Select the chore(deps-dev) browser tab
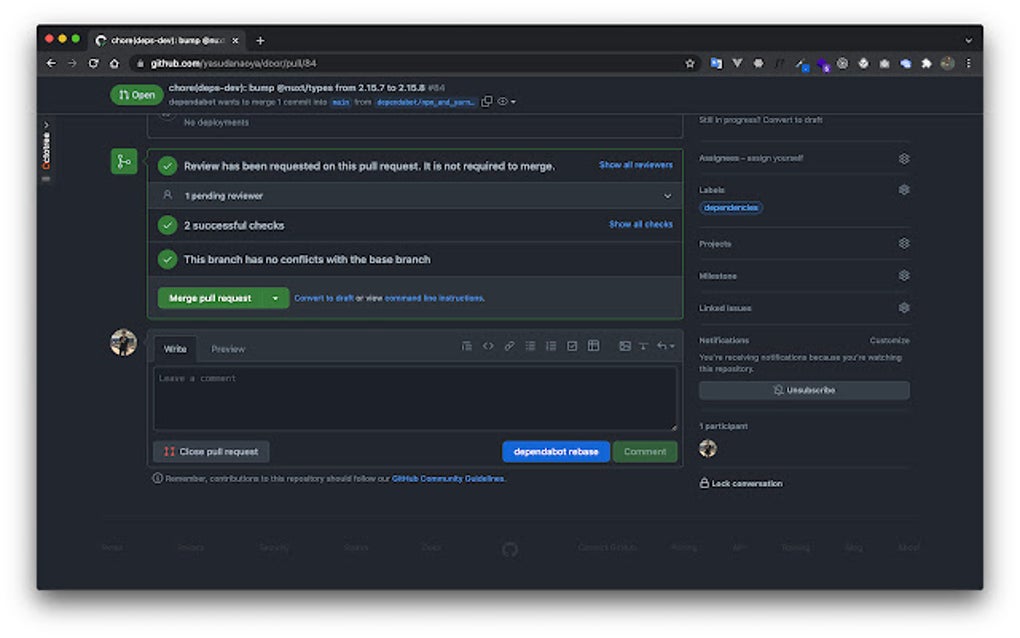The height and width of the screenshot is (638, 1020). 167,40
